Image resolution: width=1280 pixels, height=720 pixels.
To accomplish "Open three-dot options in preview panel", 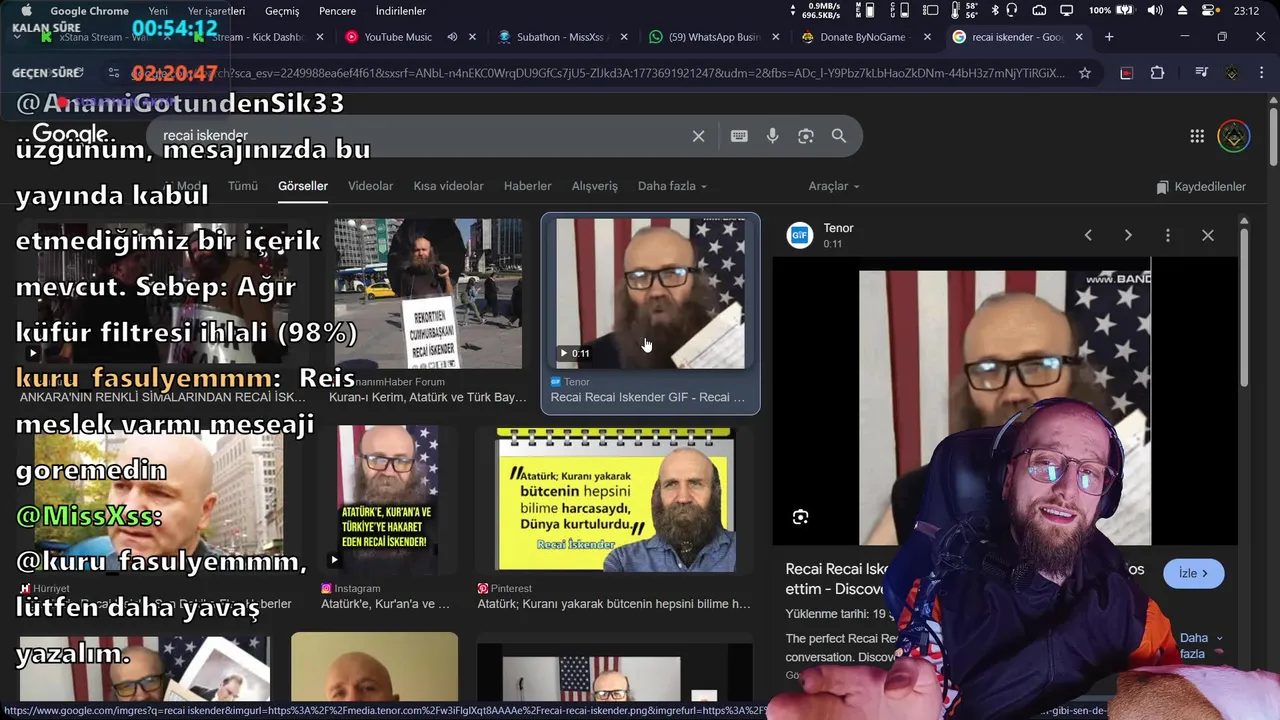I will pos(1167,235).
